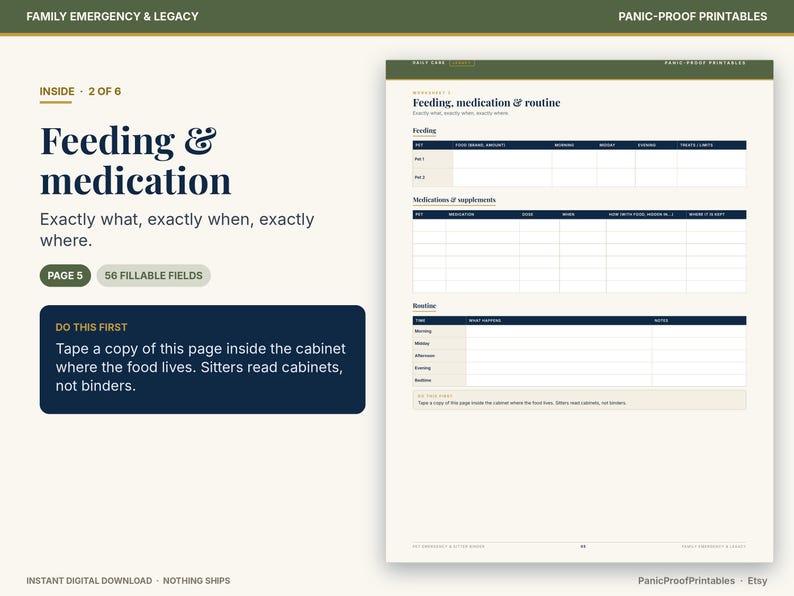
Task: Click the 'Exactly what, exactly when, exactly where.' subtitle
Action: (177, 229)
